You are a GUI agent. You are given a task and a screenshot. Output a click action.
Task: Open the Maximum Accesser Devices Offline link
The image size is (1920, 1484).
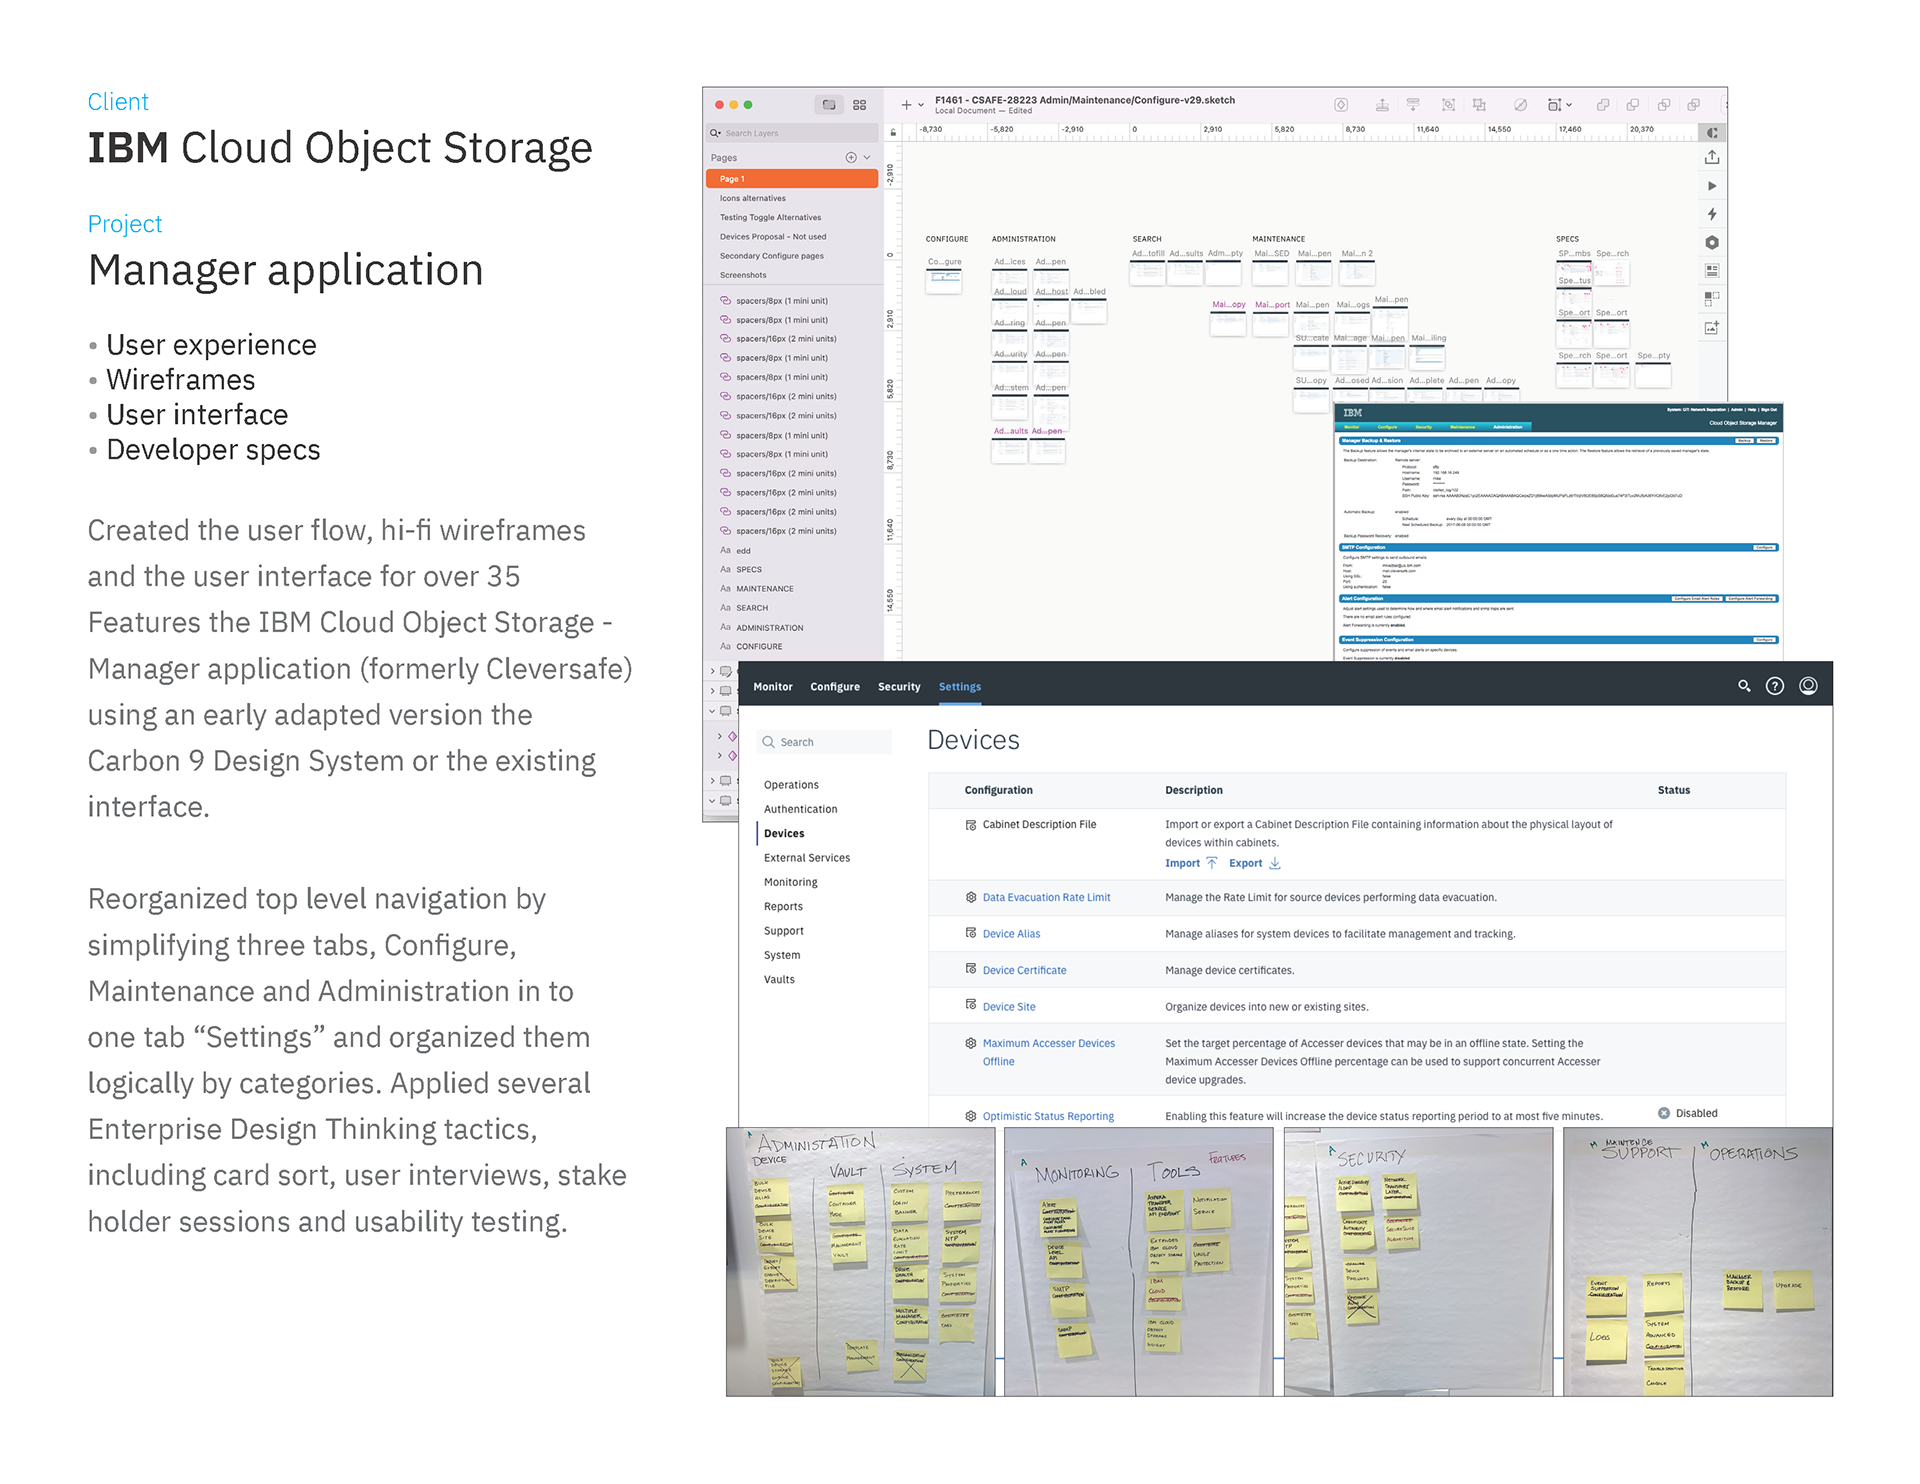(1048, 1052)
